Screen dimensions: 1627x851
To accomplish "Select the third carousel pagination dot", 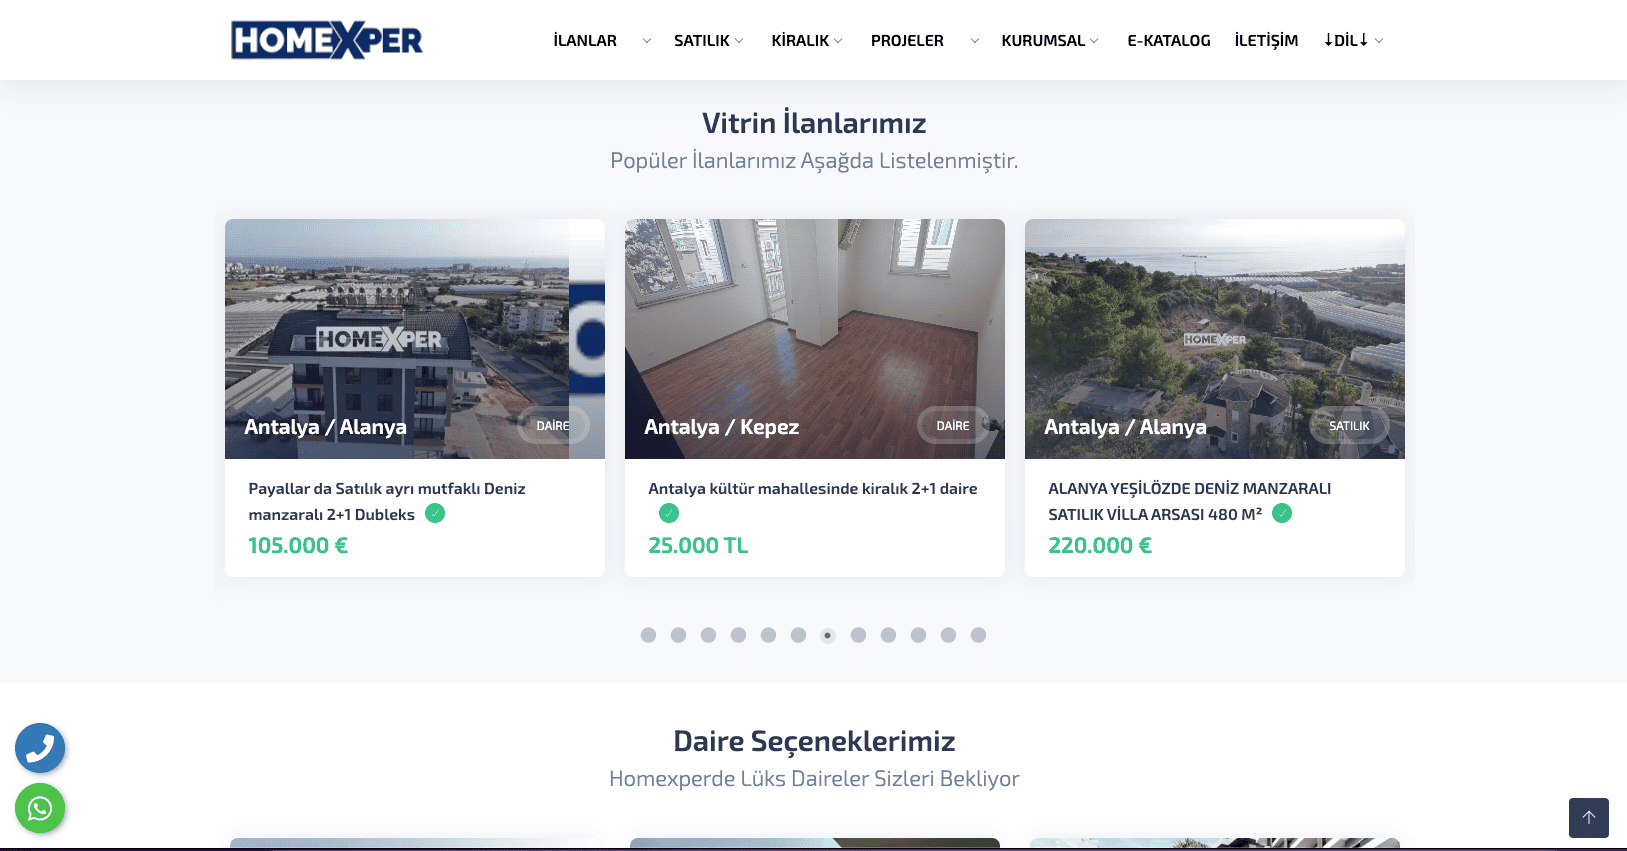I will point(708,635).
